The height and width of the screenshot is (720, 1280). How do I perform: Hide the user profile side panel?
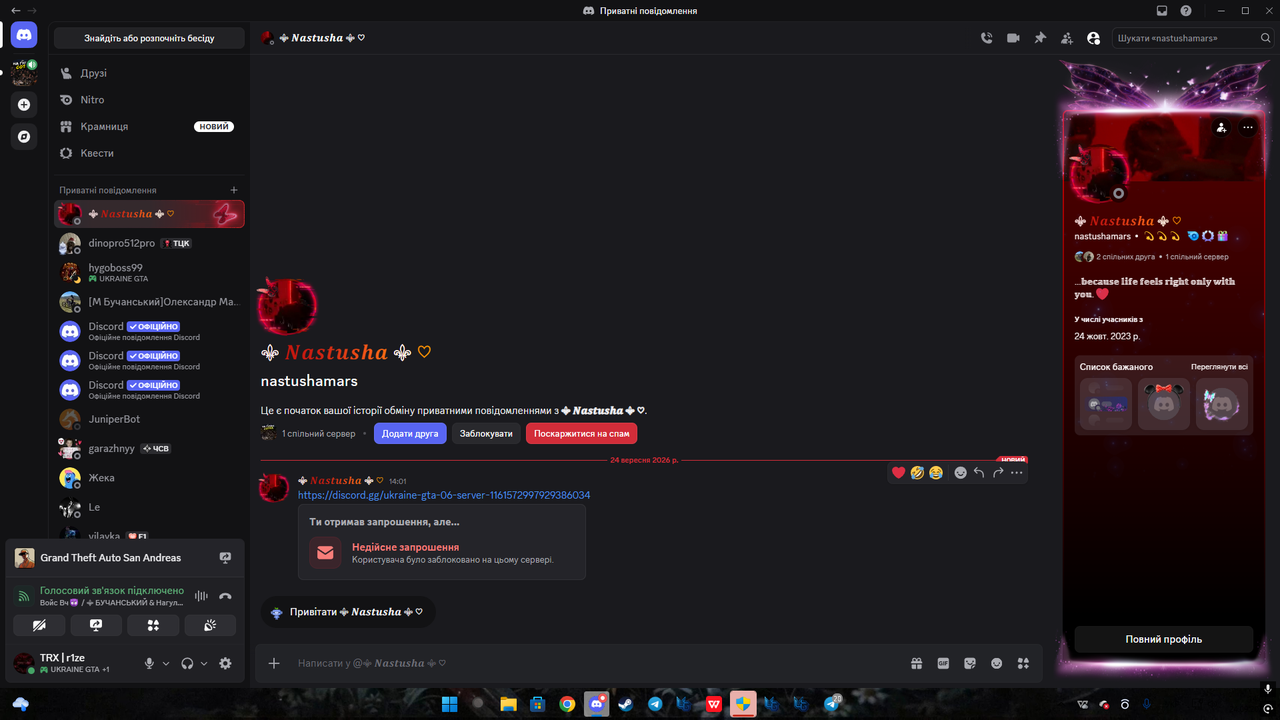click(1093, 38)
